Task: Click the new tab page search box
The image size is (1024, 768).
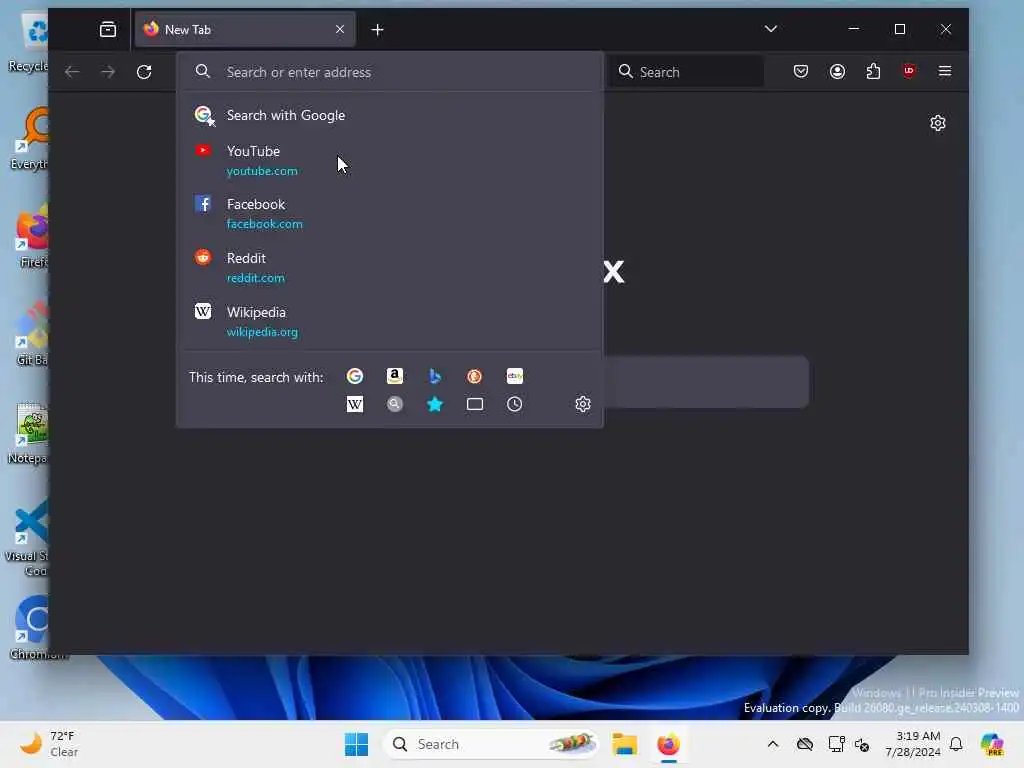Action: [705, 382]
